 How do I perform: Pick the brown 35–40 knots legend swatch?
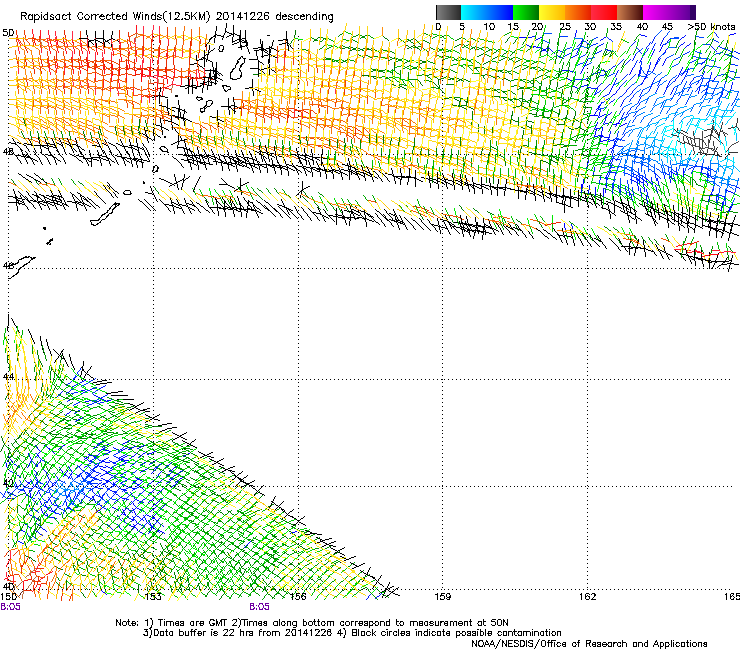(630, 12)
